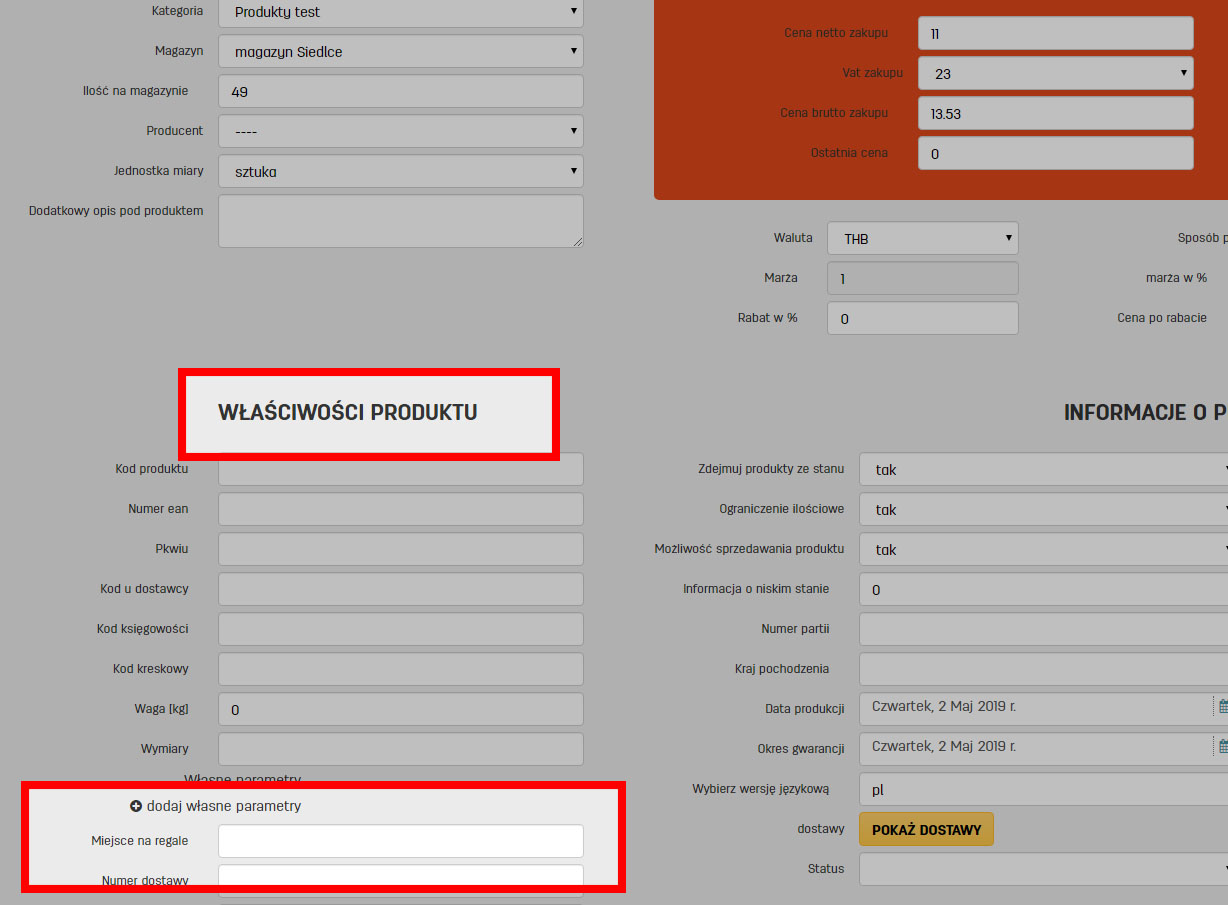Click the Cena netto zakupu field
This screenshot has width=1228, height=905.
[x=1055, y=33]
